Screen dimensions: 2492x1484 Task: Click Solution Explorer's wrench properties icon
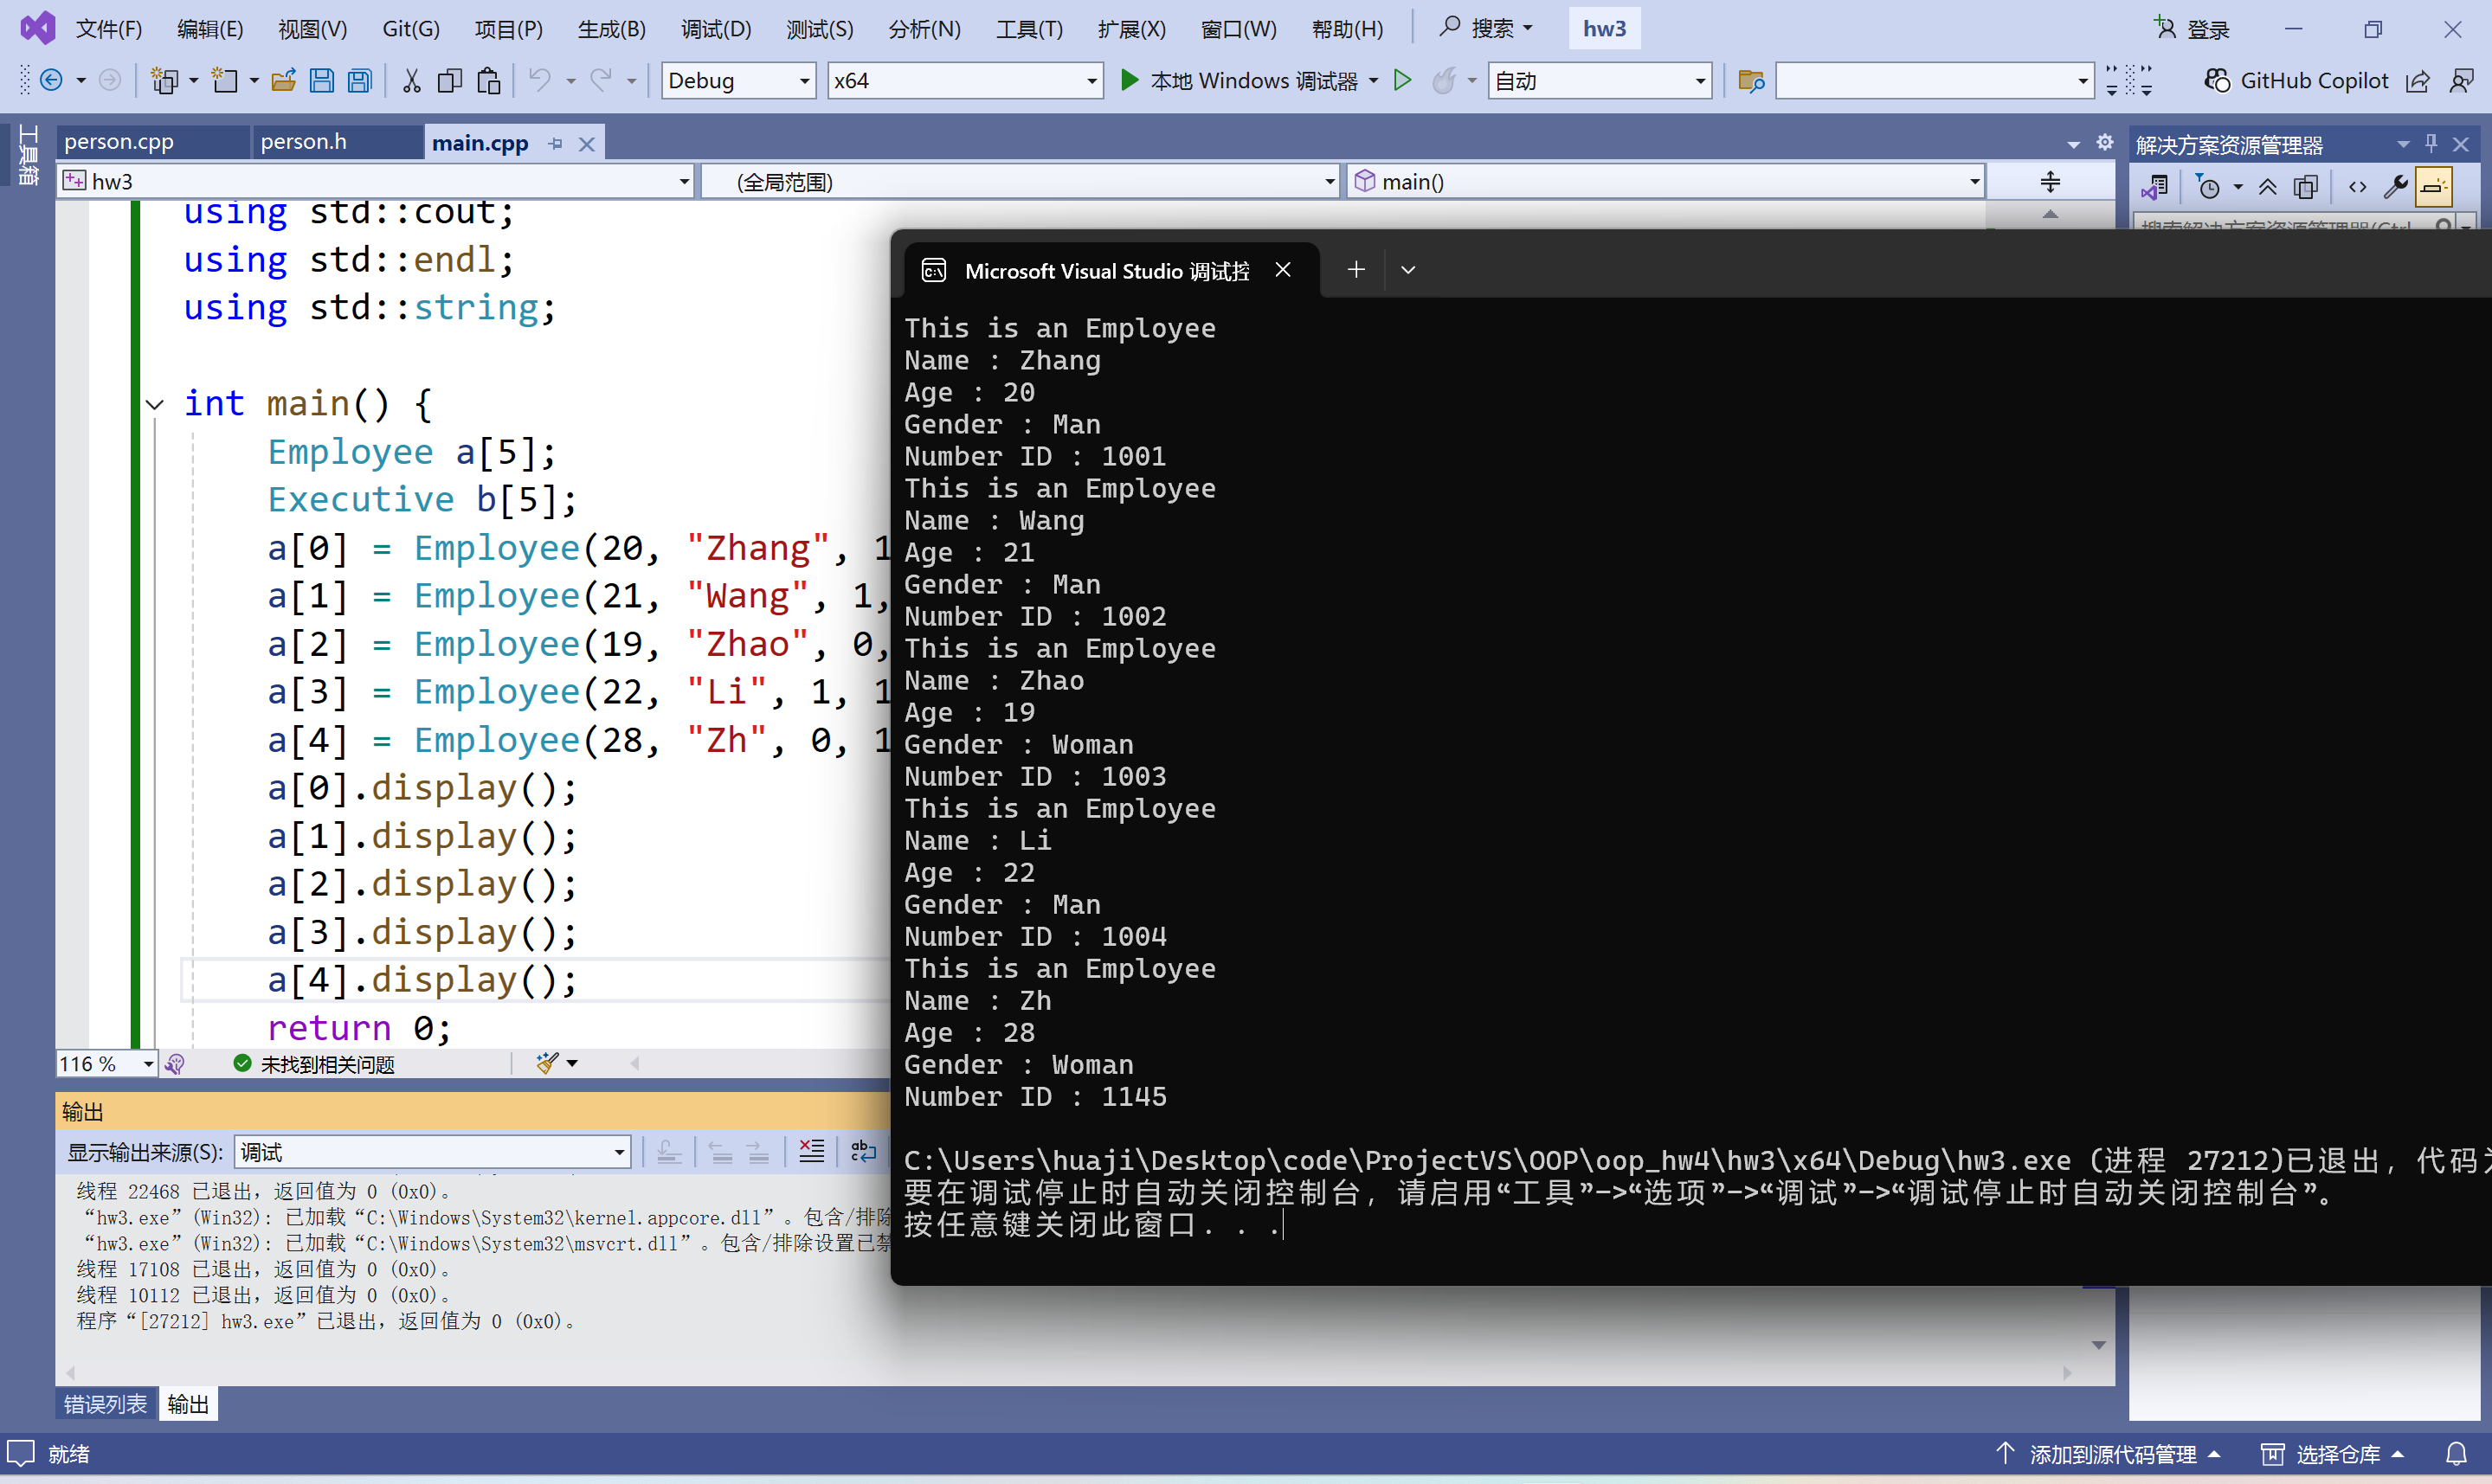pyautogui.click(x=2395, y=187)
